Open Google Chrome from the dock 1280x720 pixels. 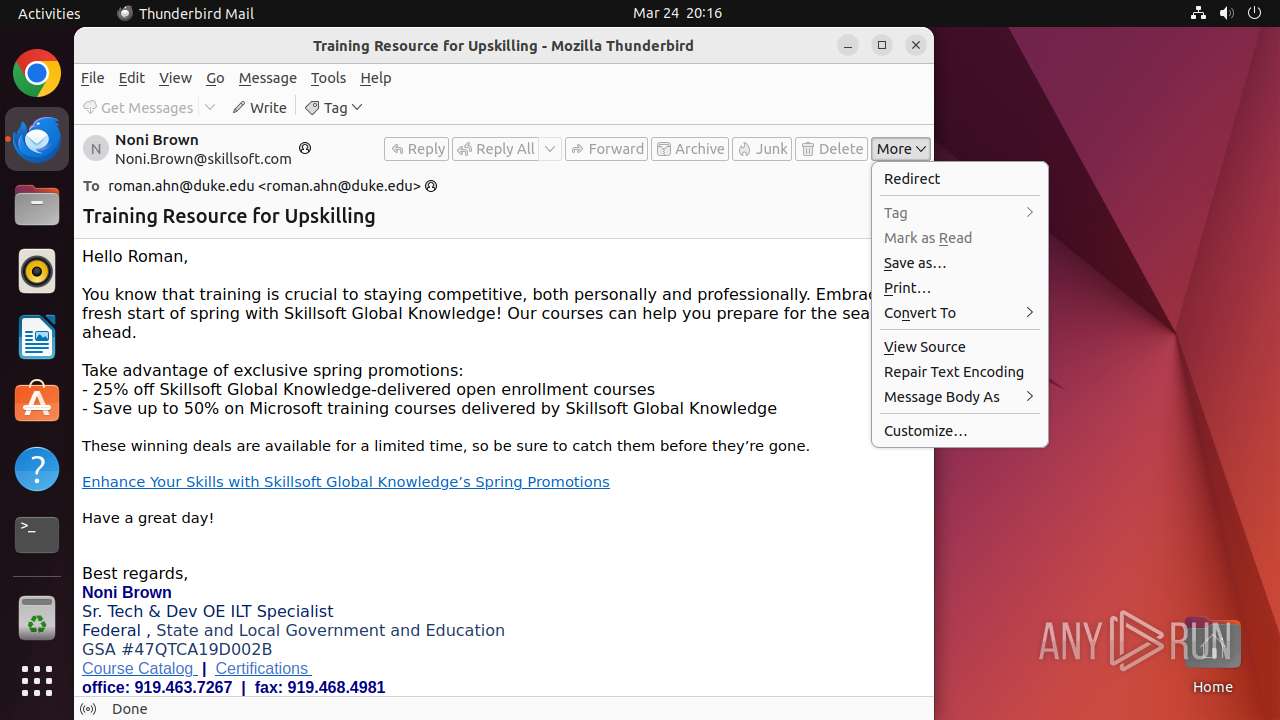click(x=37, y=74)
